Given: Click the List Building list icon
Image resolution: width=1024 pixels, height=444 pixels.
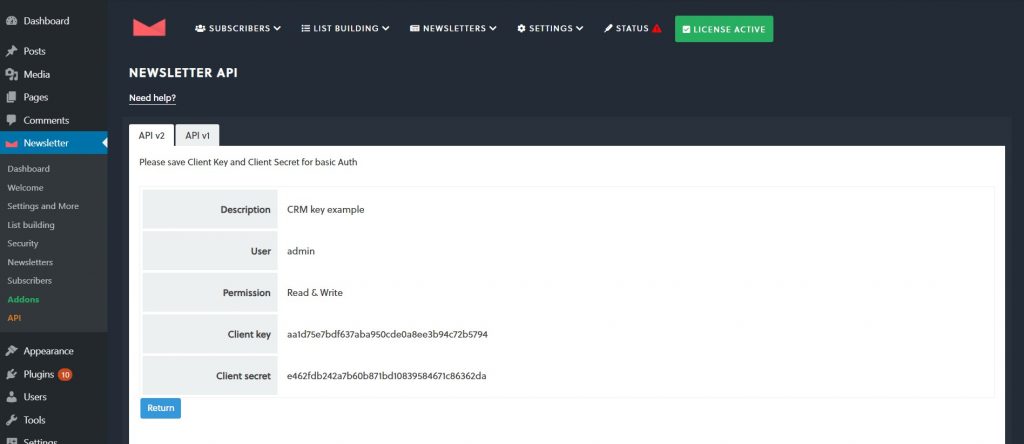Looking at the screenshot, I should click(306, 29).
